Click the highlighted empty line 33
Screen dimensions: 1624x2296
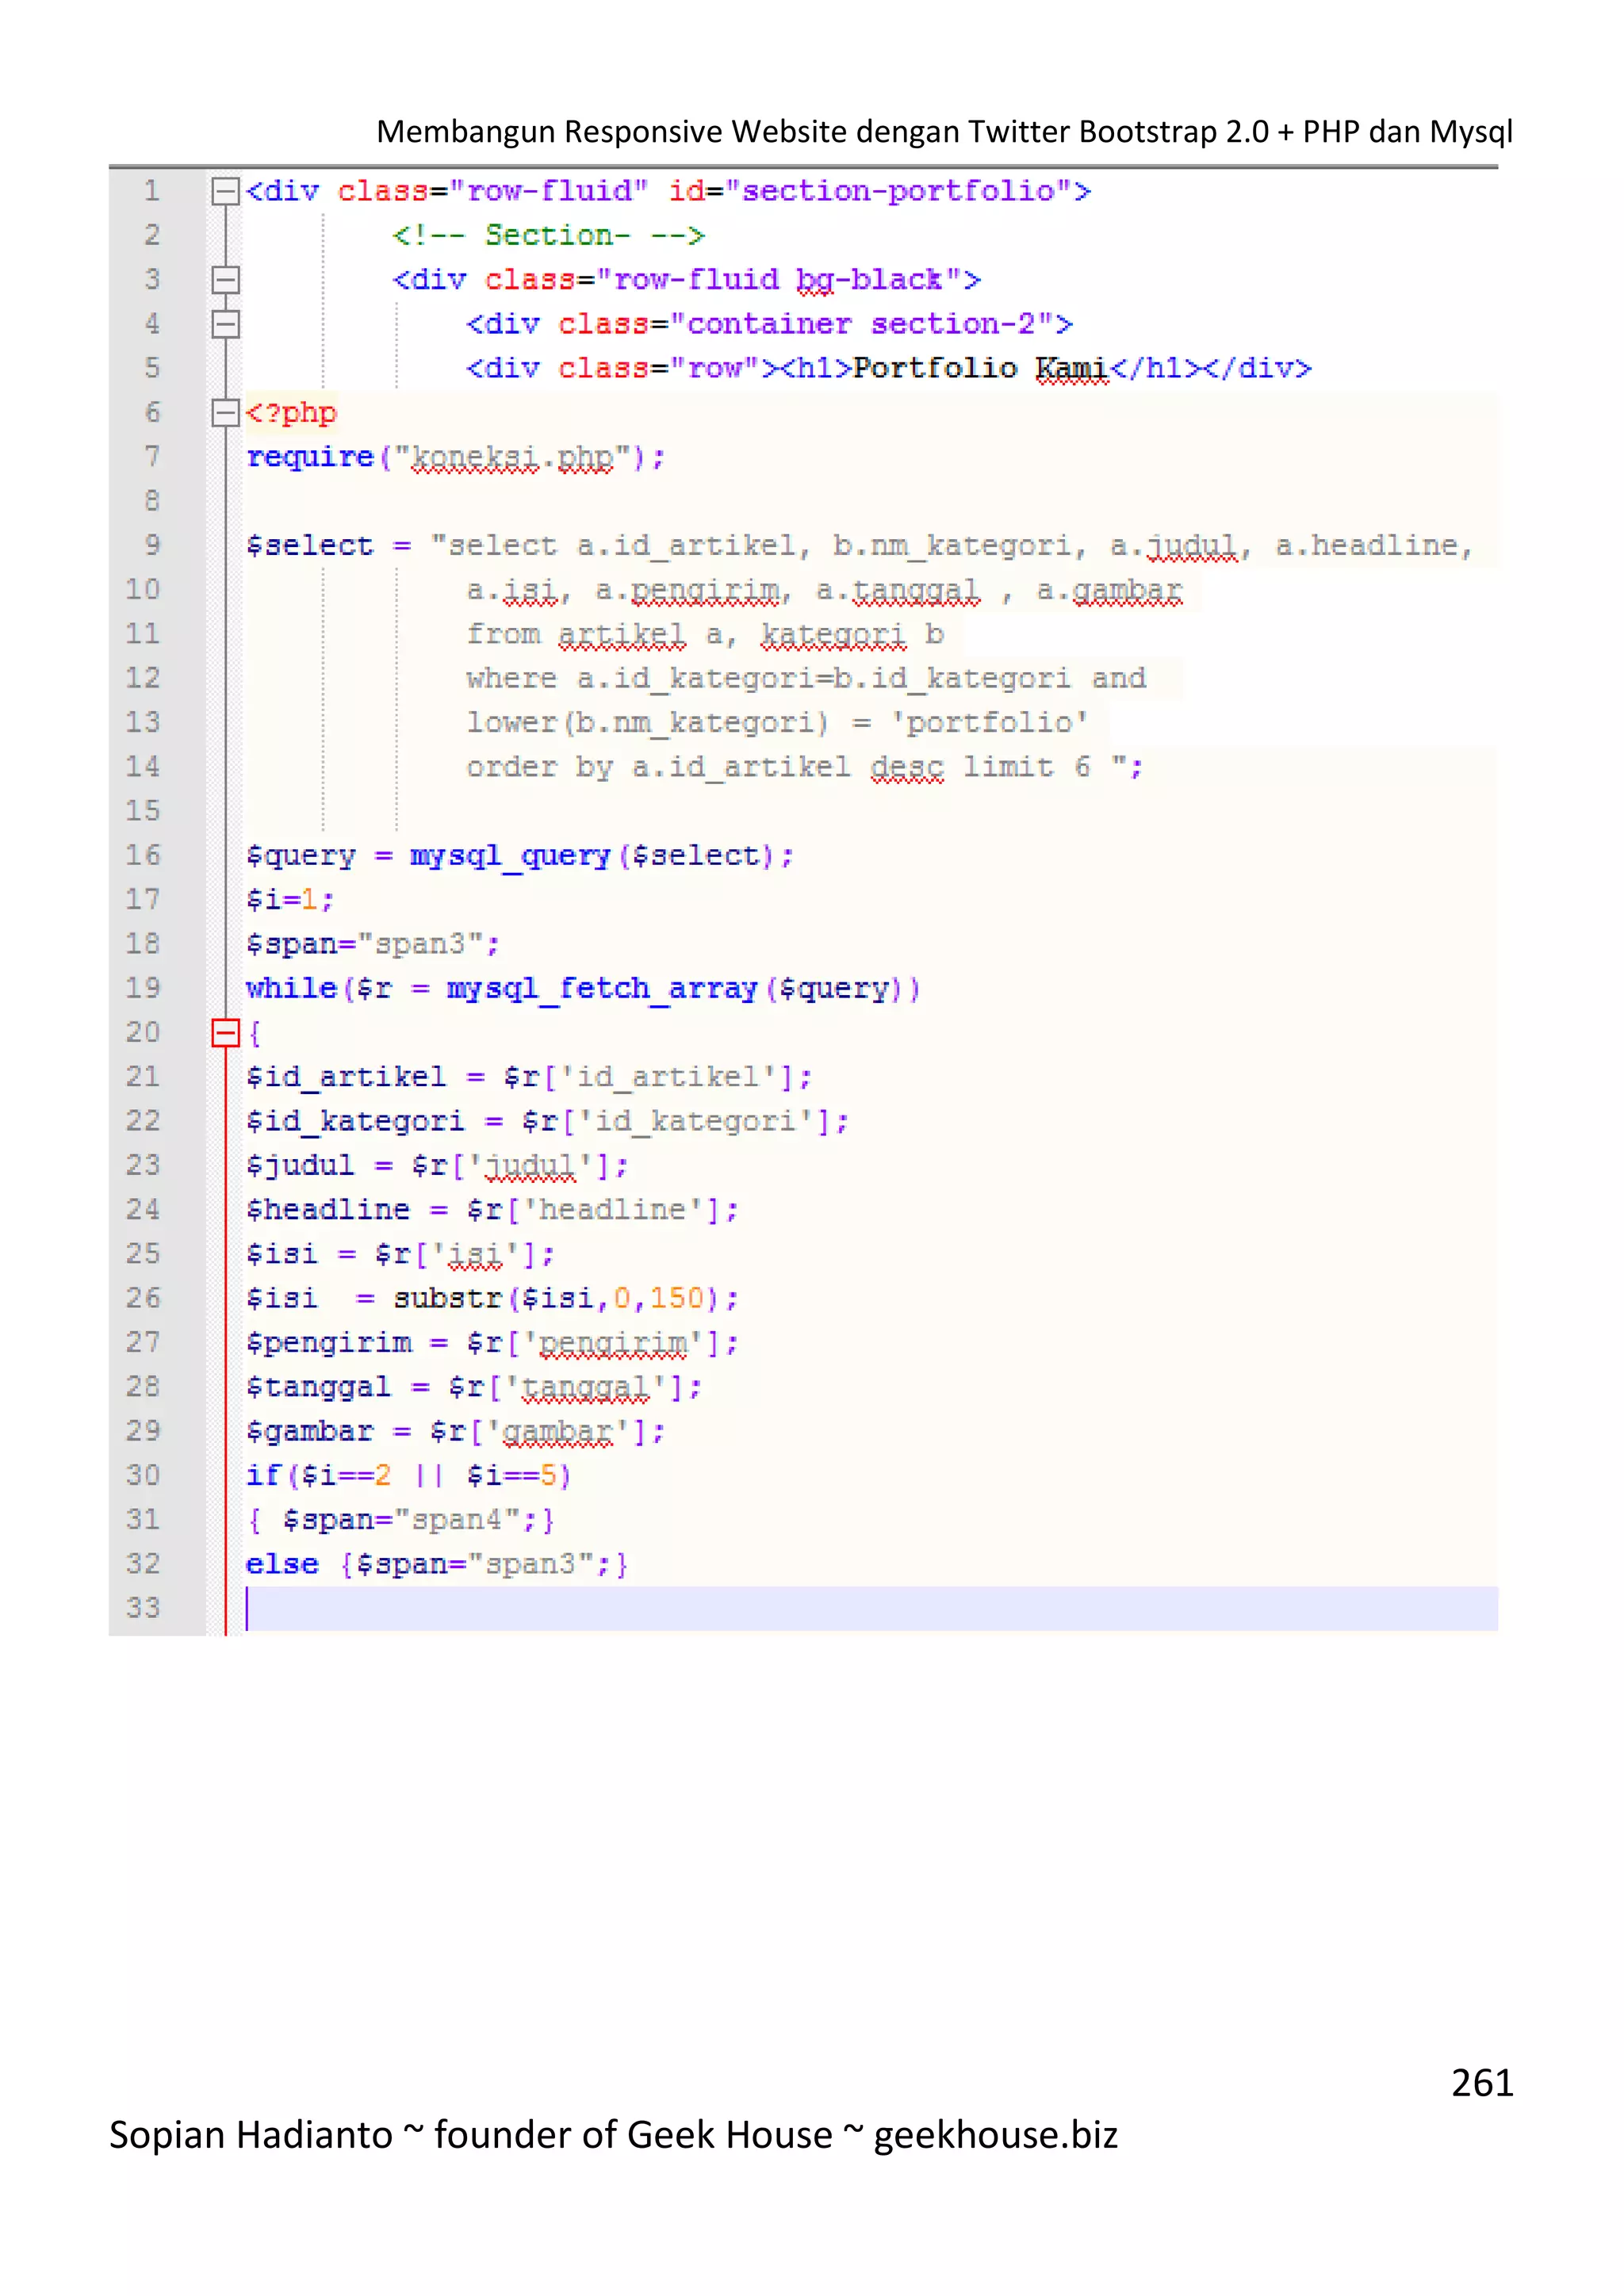871,1609
